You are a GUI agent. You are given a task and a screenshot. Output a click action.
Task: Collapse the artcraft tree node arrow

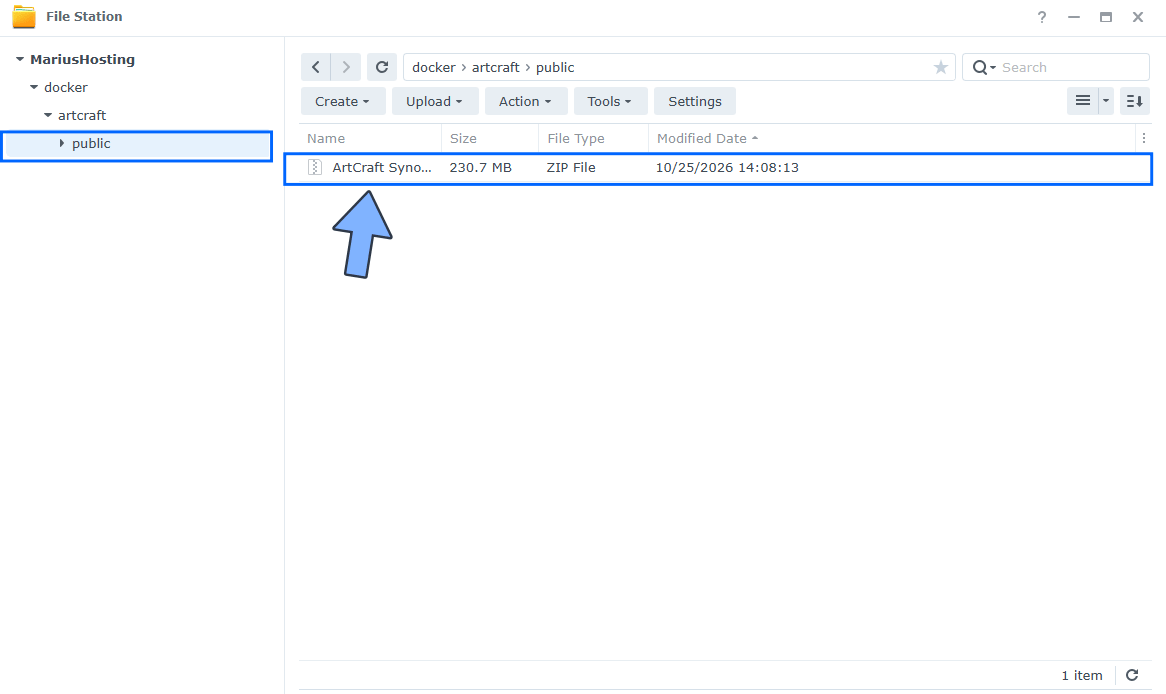(x=48, y=115)
